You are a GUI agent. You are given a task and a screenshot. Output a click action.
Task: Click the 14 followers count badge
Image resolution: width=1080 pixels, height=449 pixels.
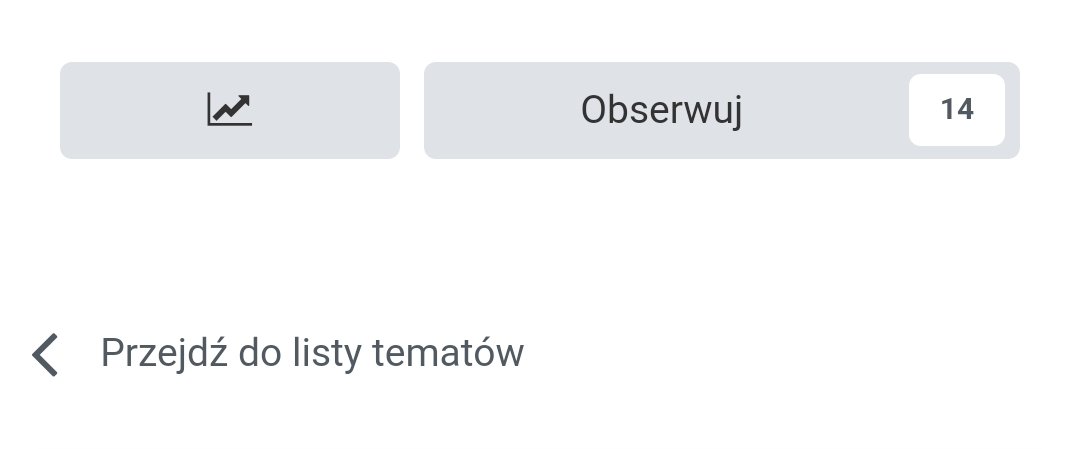click(x=956, y=110)
